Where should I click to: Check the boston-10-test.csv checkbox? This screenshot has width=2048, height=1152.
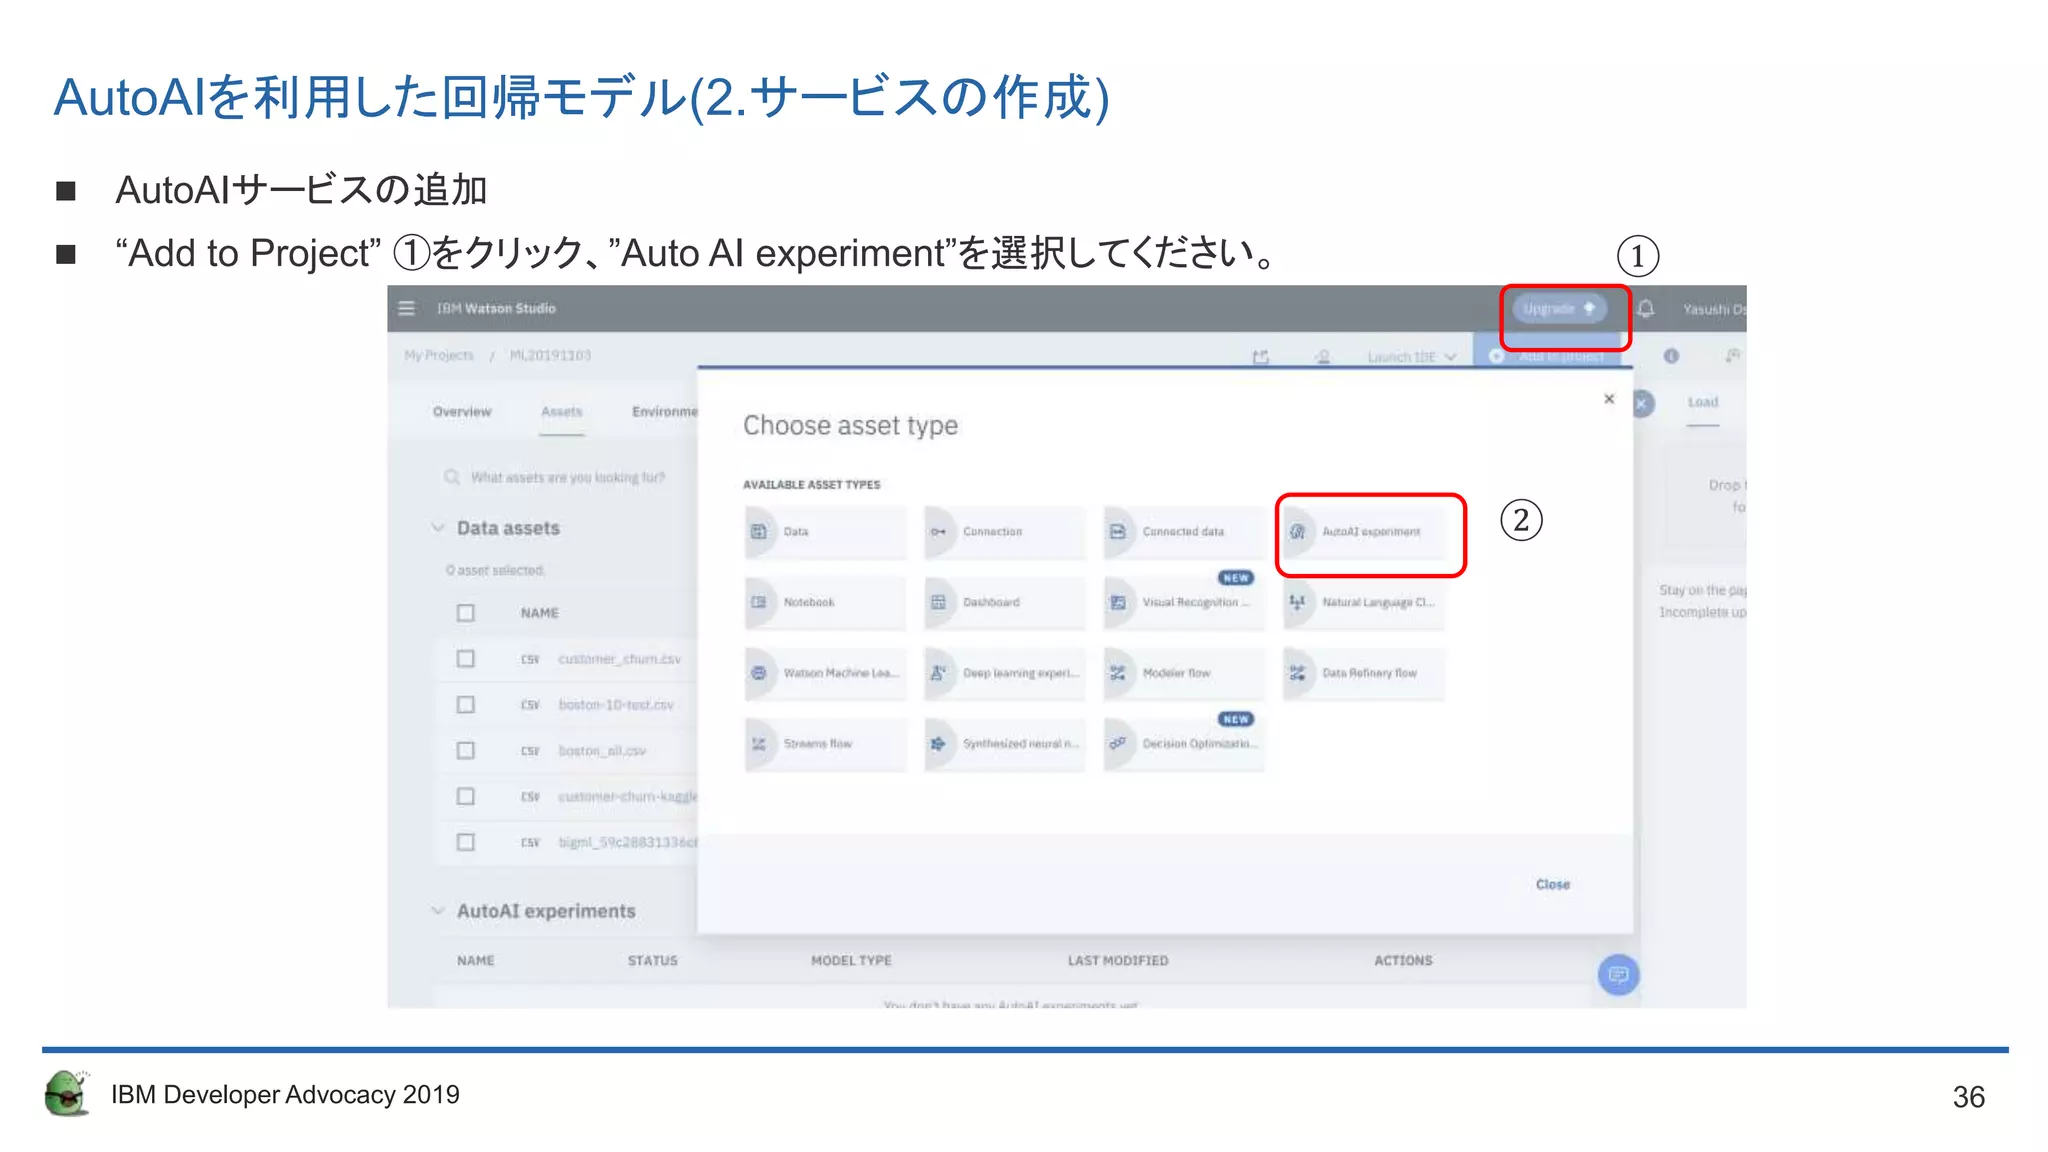point(465,705)
